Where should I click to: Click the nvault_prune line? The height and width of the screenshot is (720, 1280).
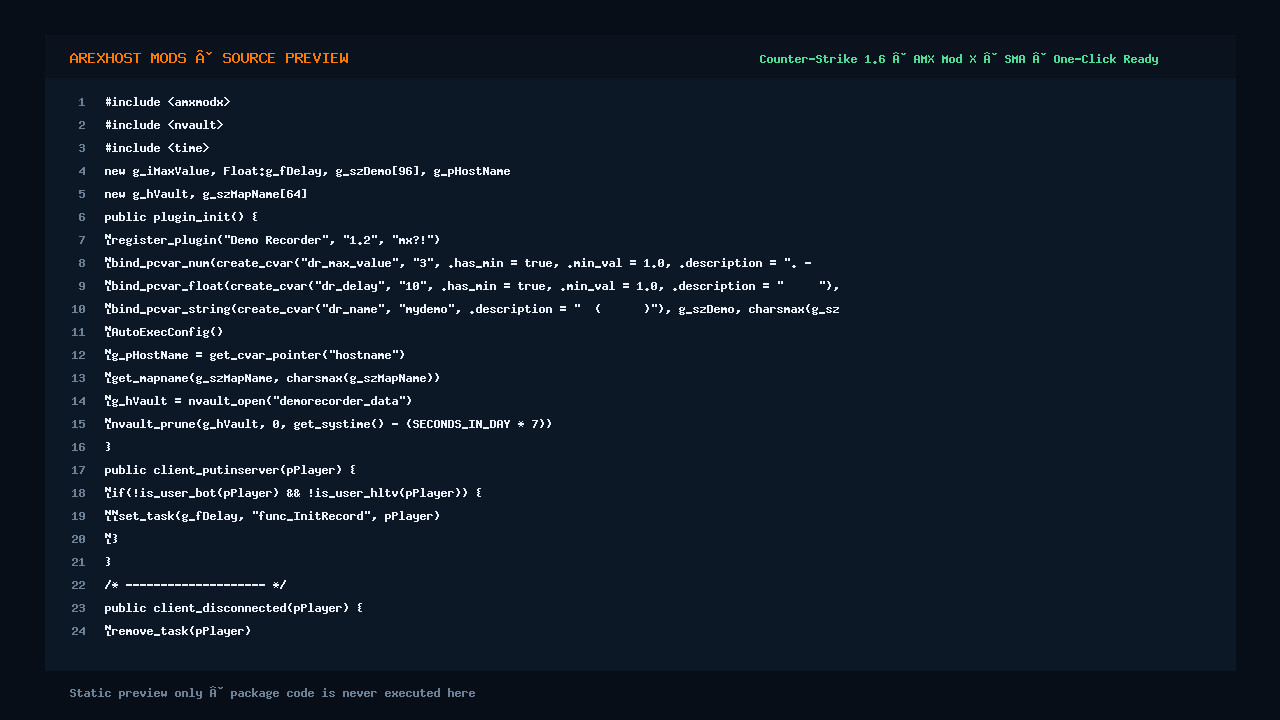(x=328, y=424)
